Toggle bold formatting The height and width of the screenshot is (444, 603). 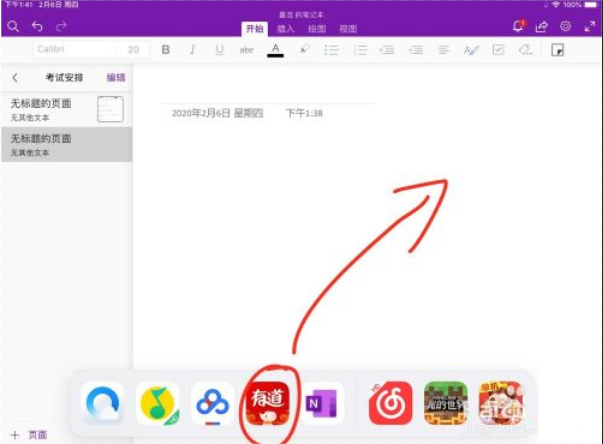click(166, 49)
